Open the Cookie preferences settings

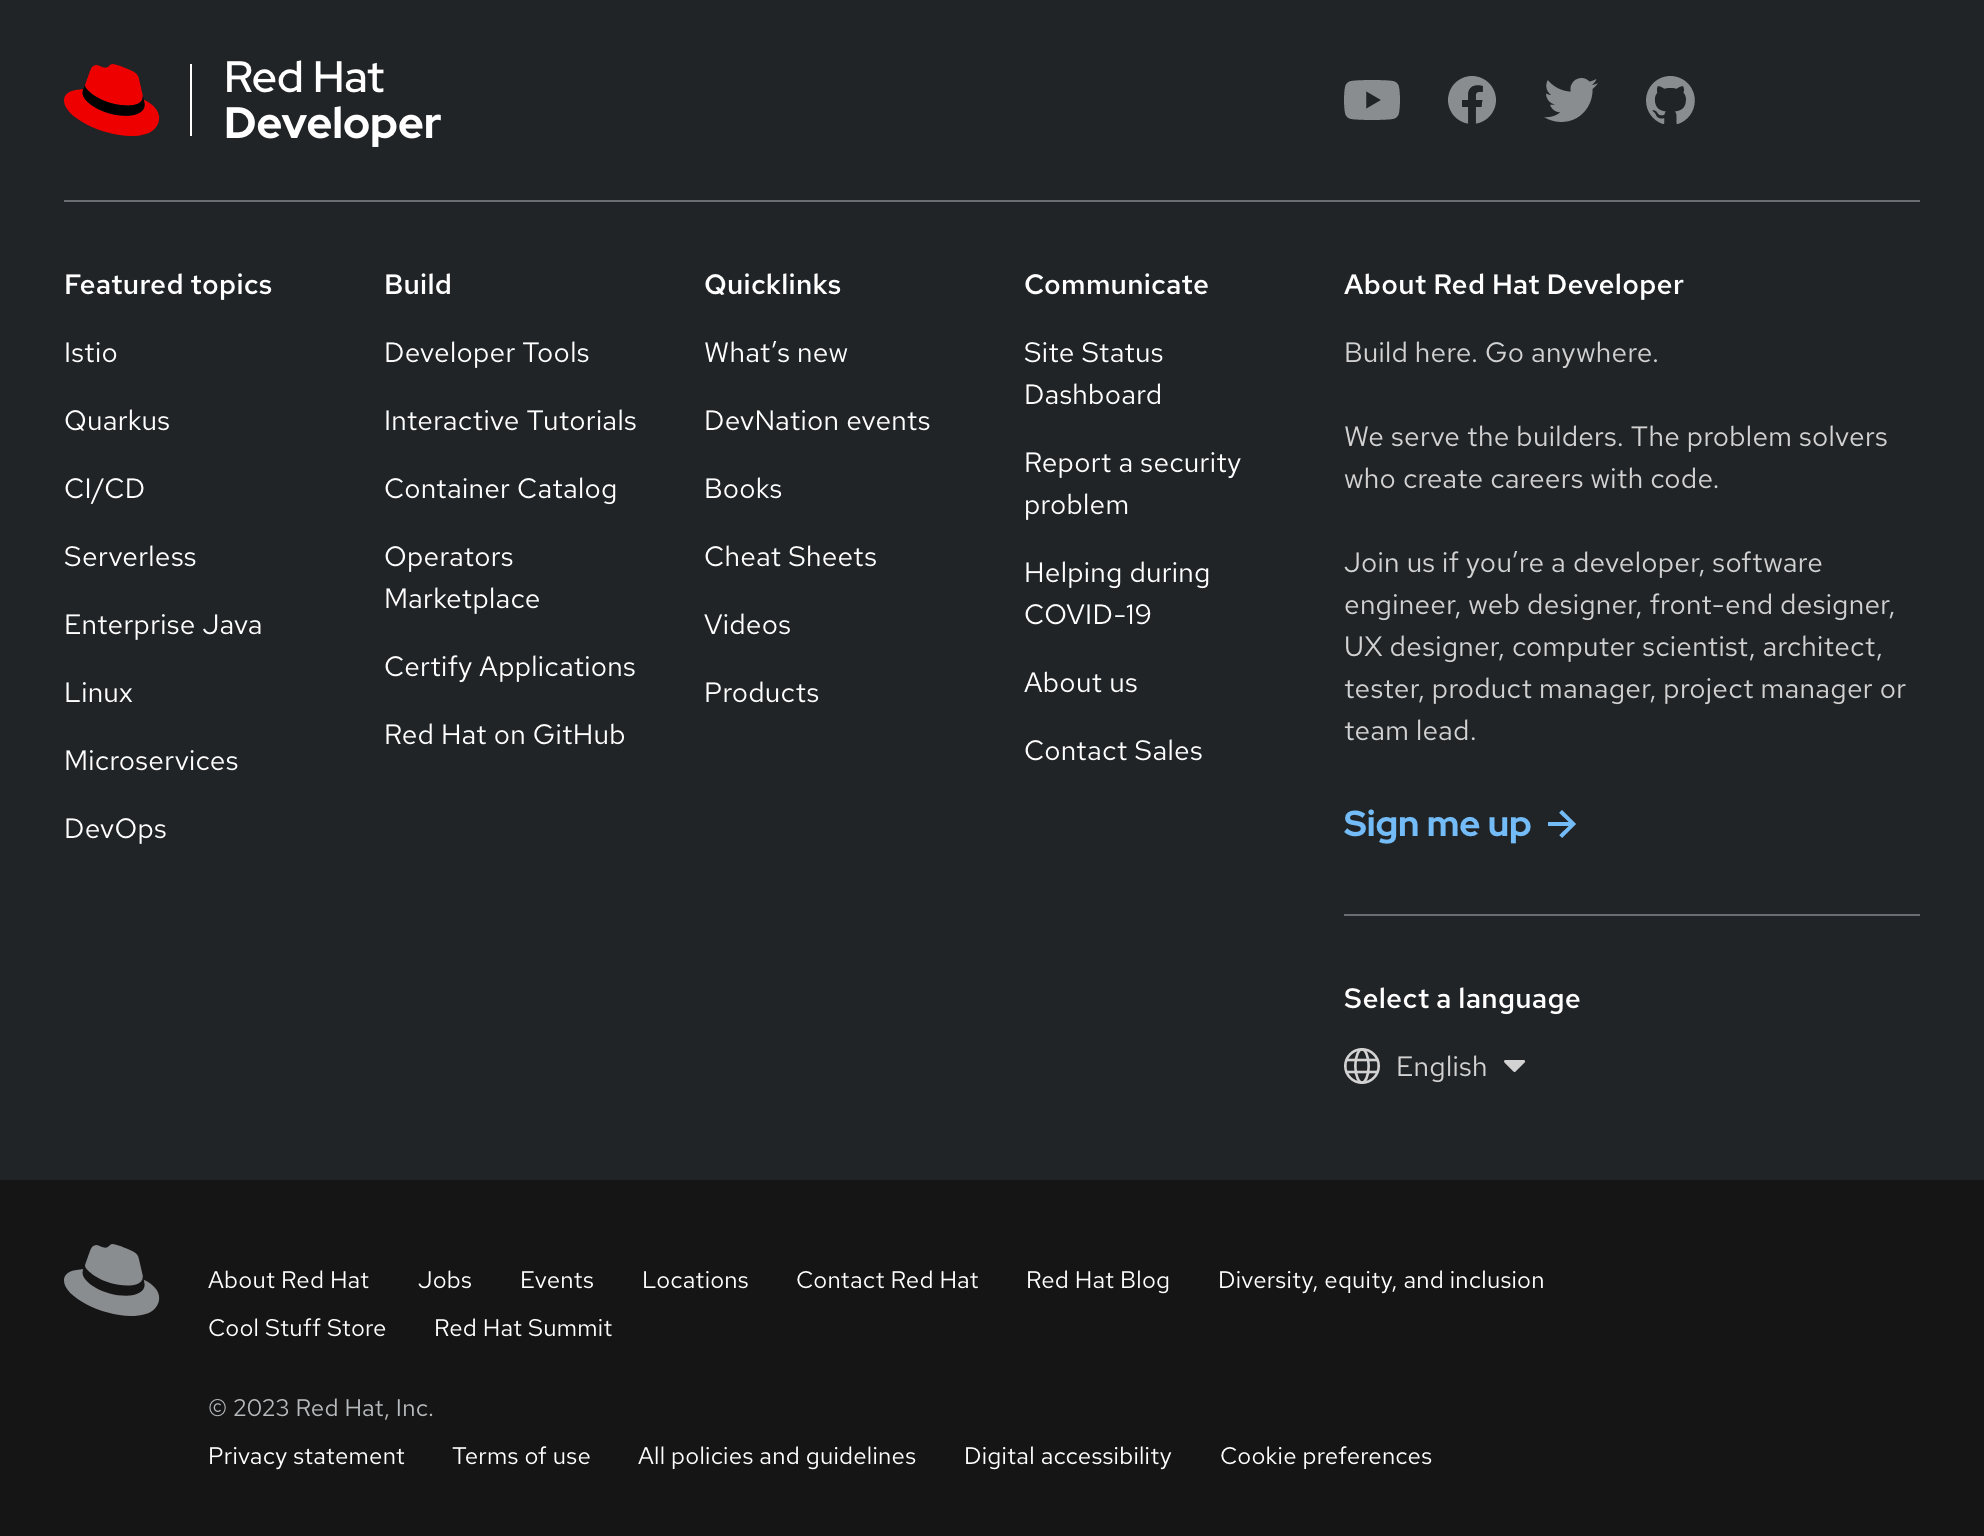[1325, 1456]
